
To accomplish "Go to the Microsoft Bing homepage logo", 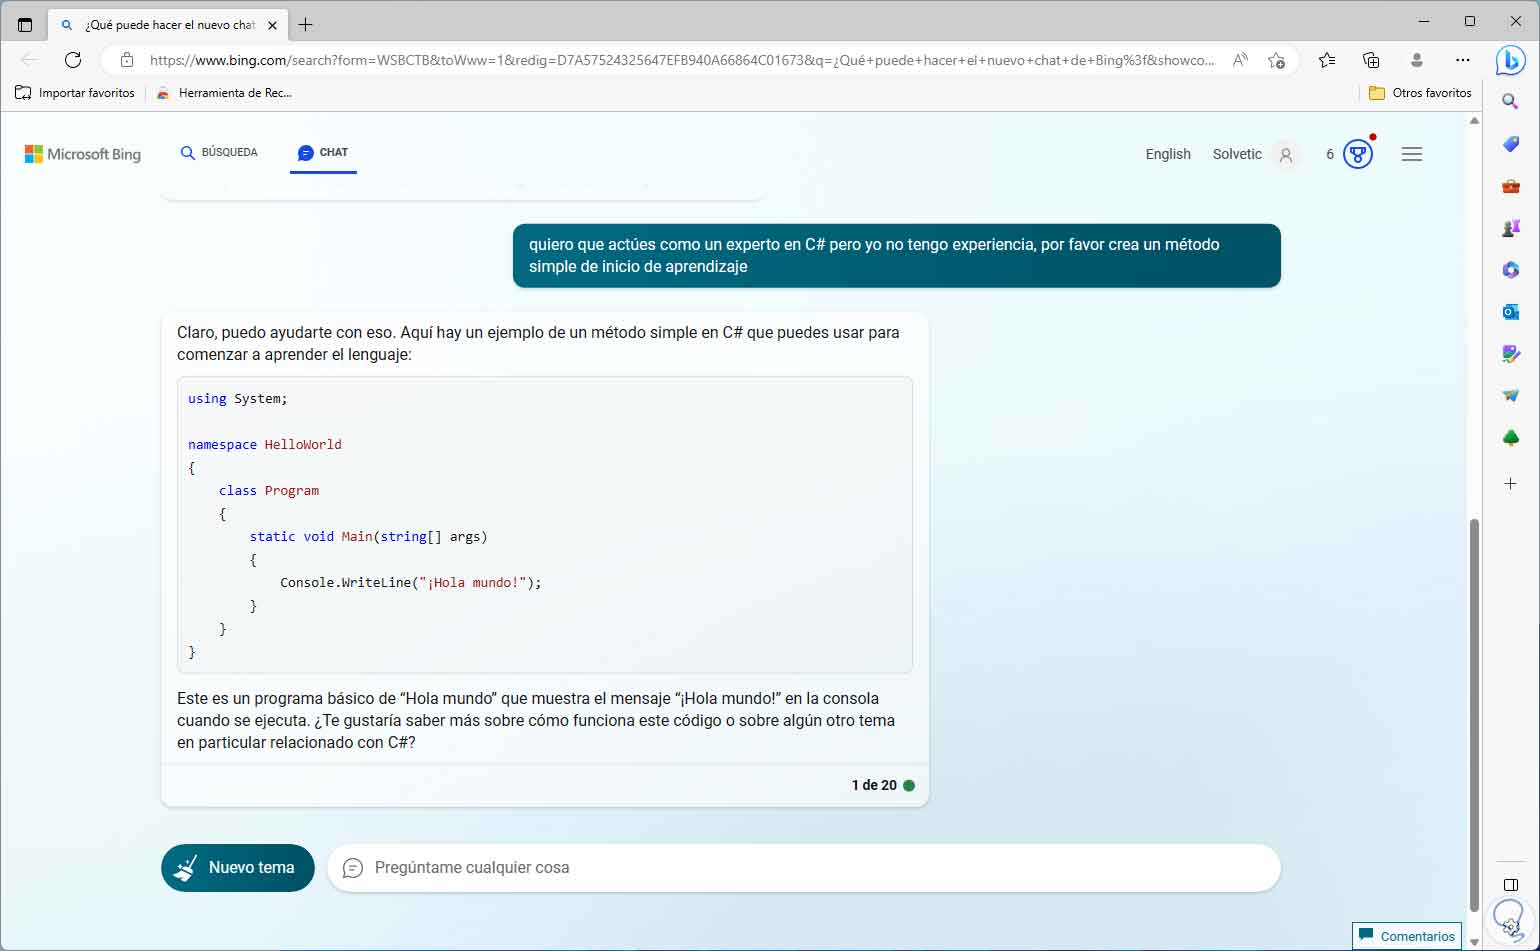I will [83, 154].
